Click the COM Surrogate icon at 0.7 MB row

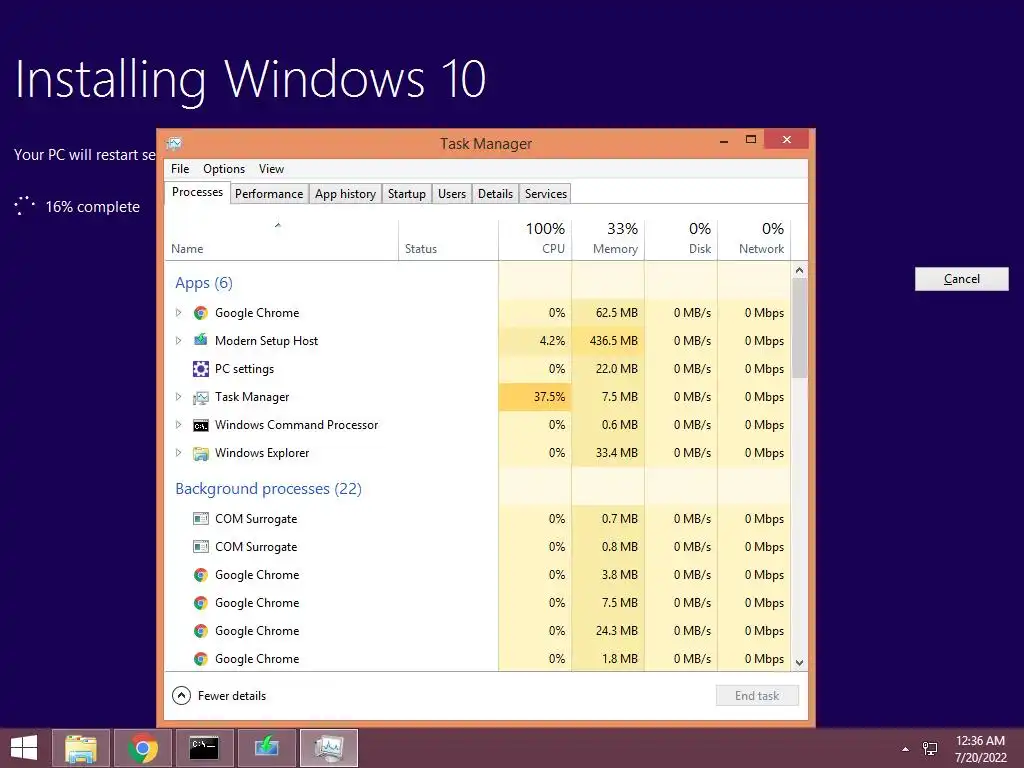(x=200, y=519)
